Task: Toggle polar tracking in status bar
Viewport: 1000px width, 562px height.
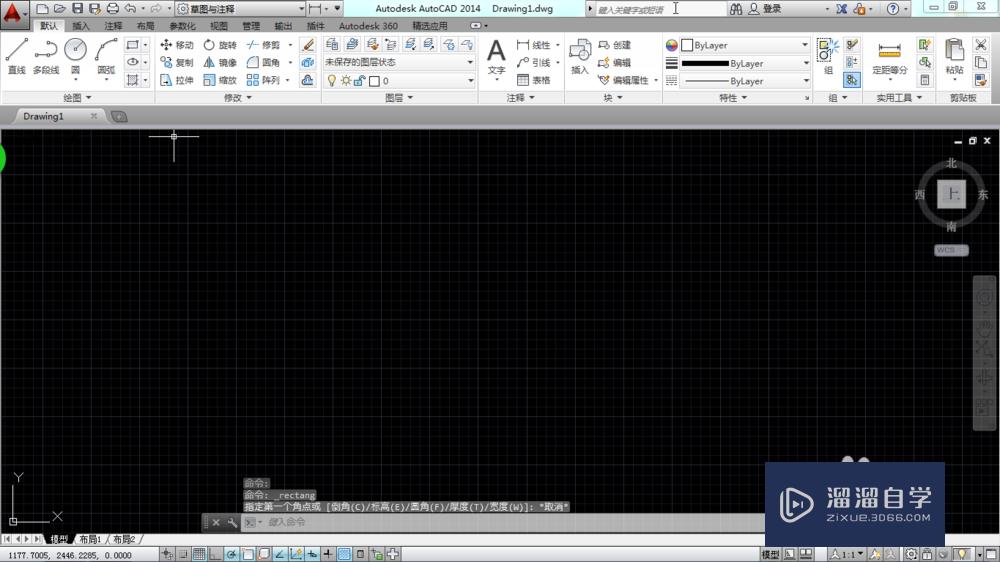Action: tap(232, 554)
